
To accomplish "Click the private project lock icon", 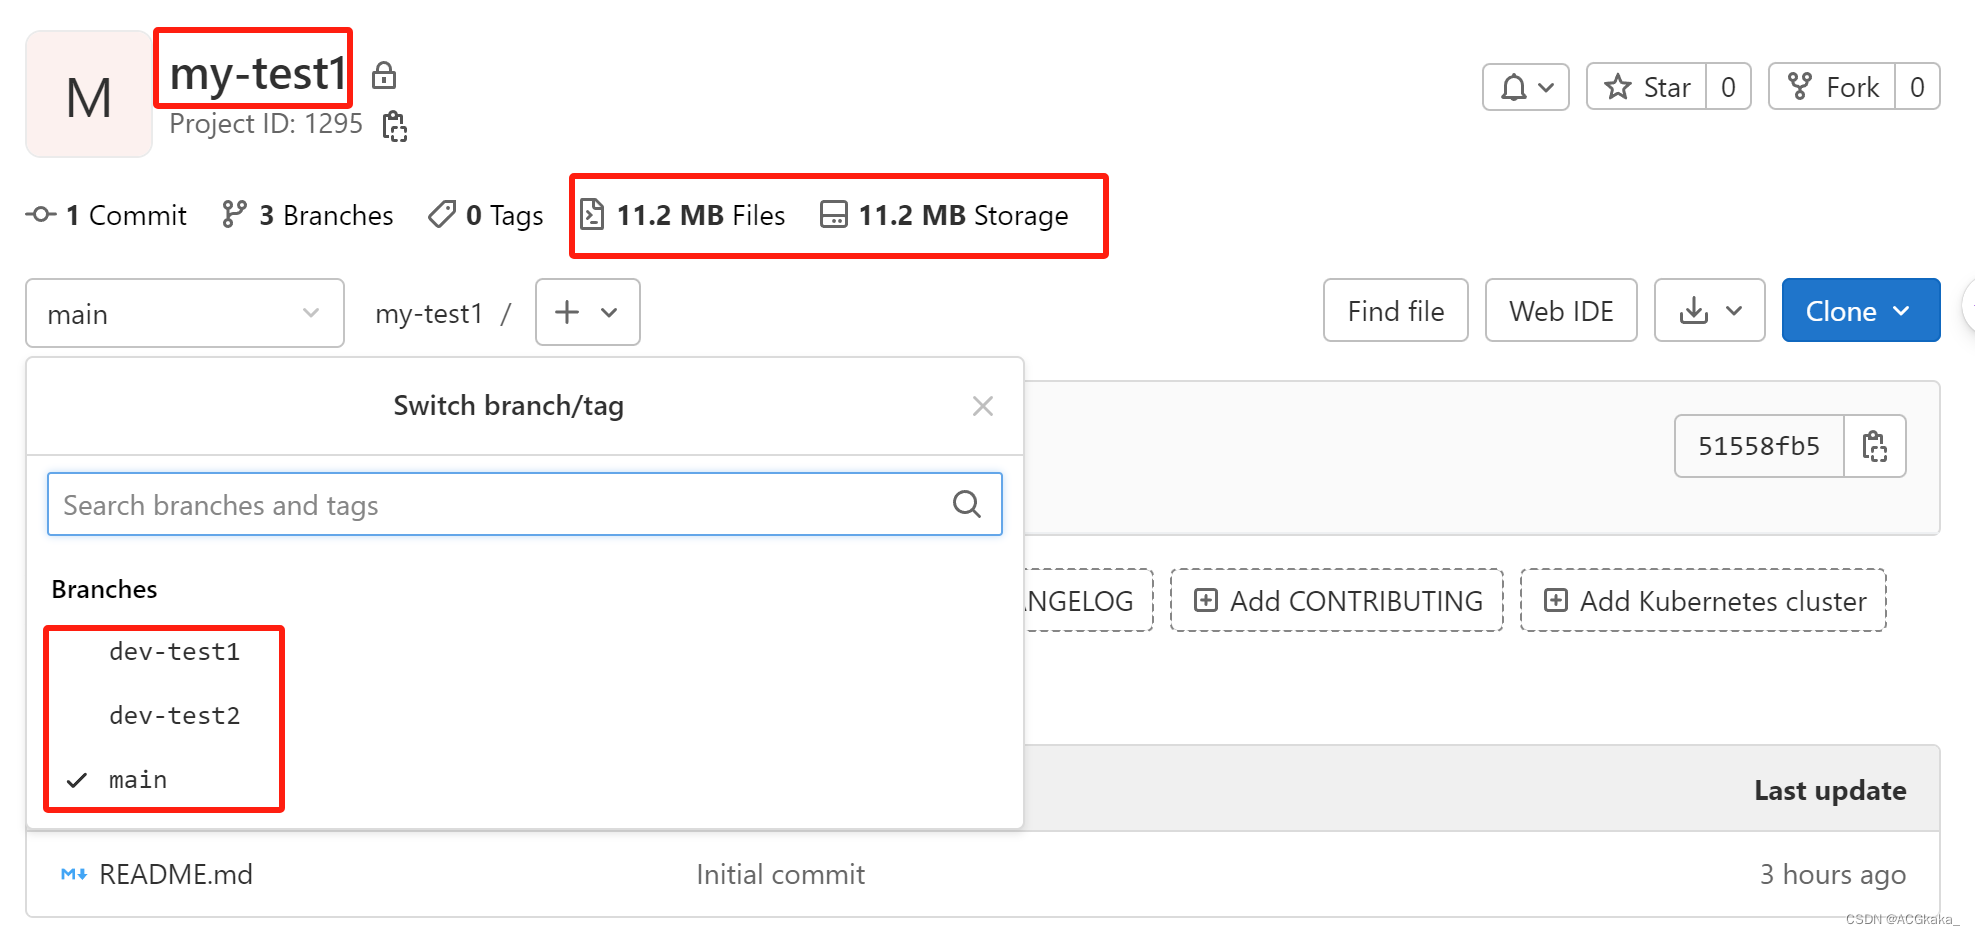I will pos(384,75).
